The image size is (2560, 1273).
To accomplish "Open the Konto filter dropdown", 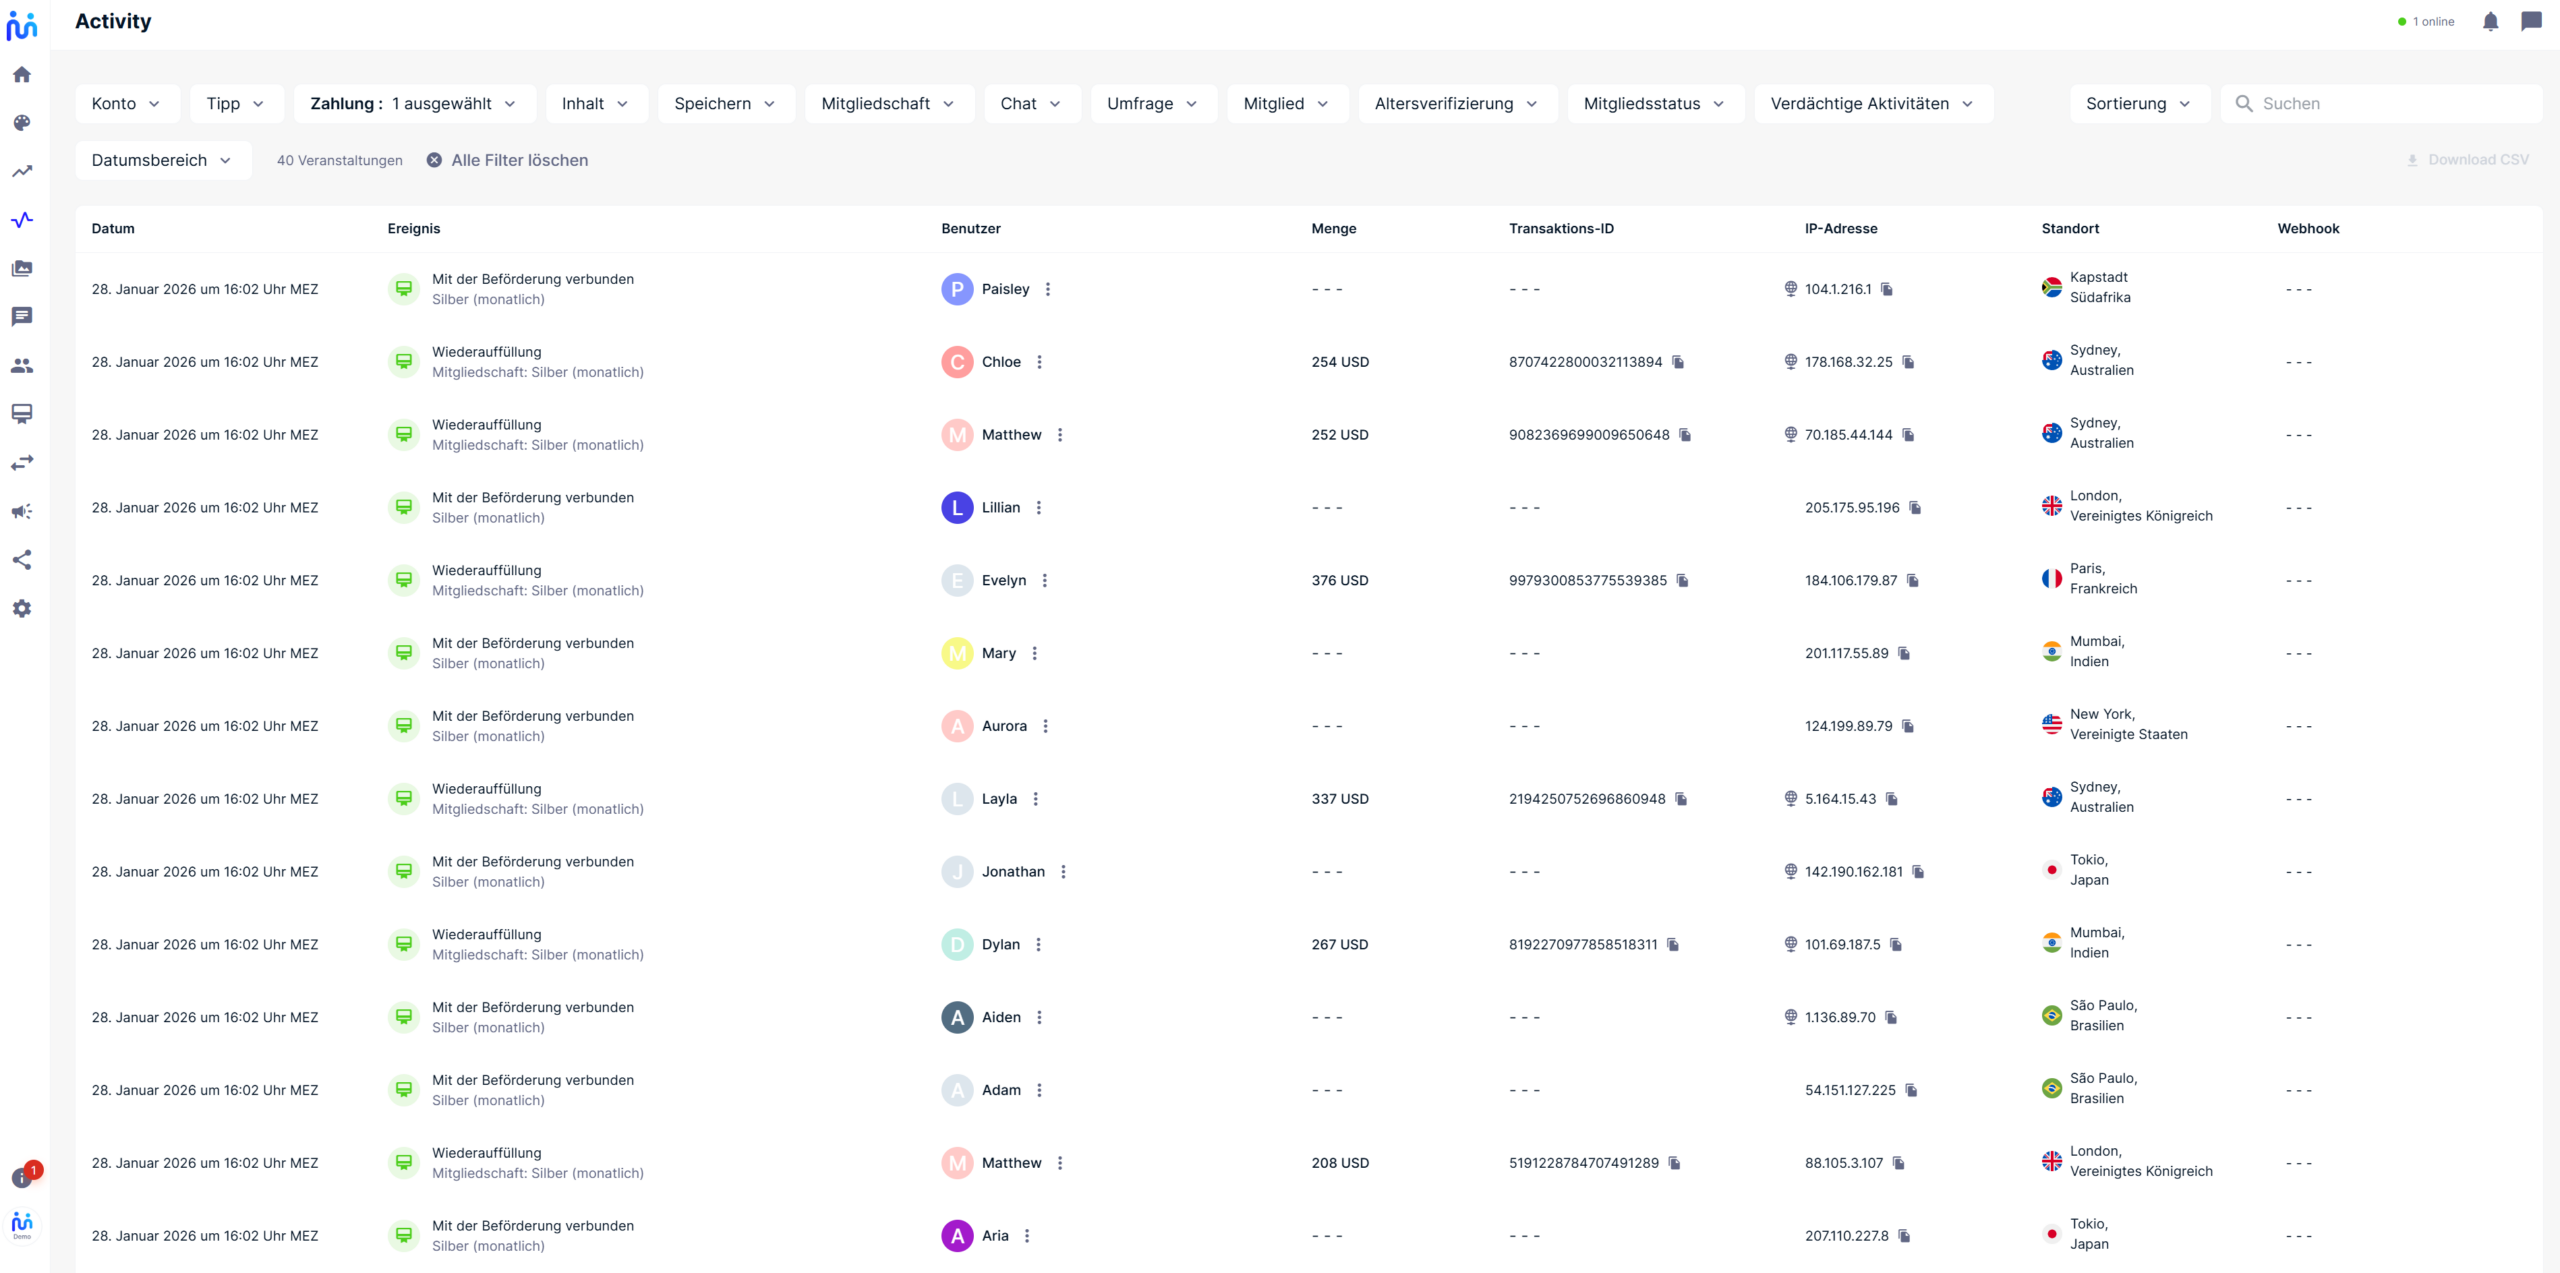I will (x=126, y=103).
